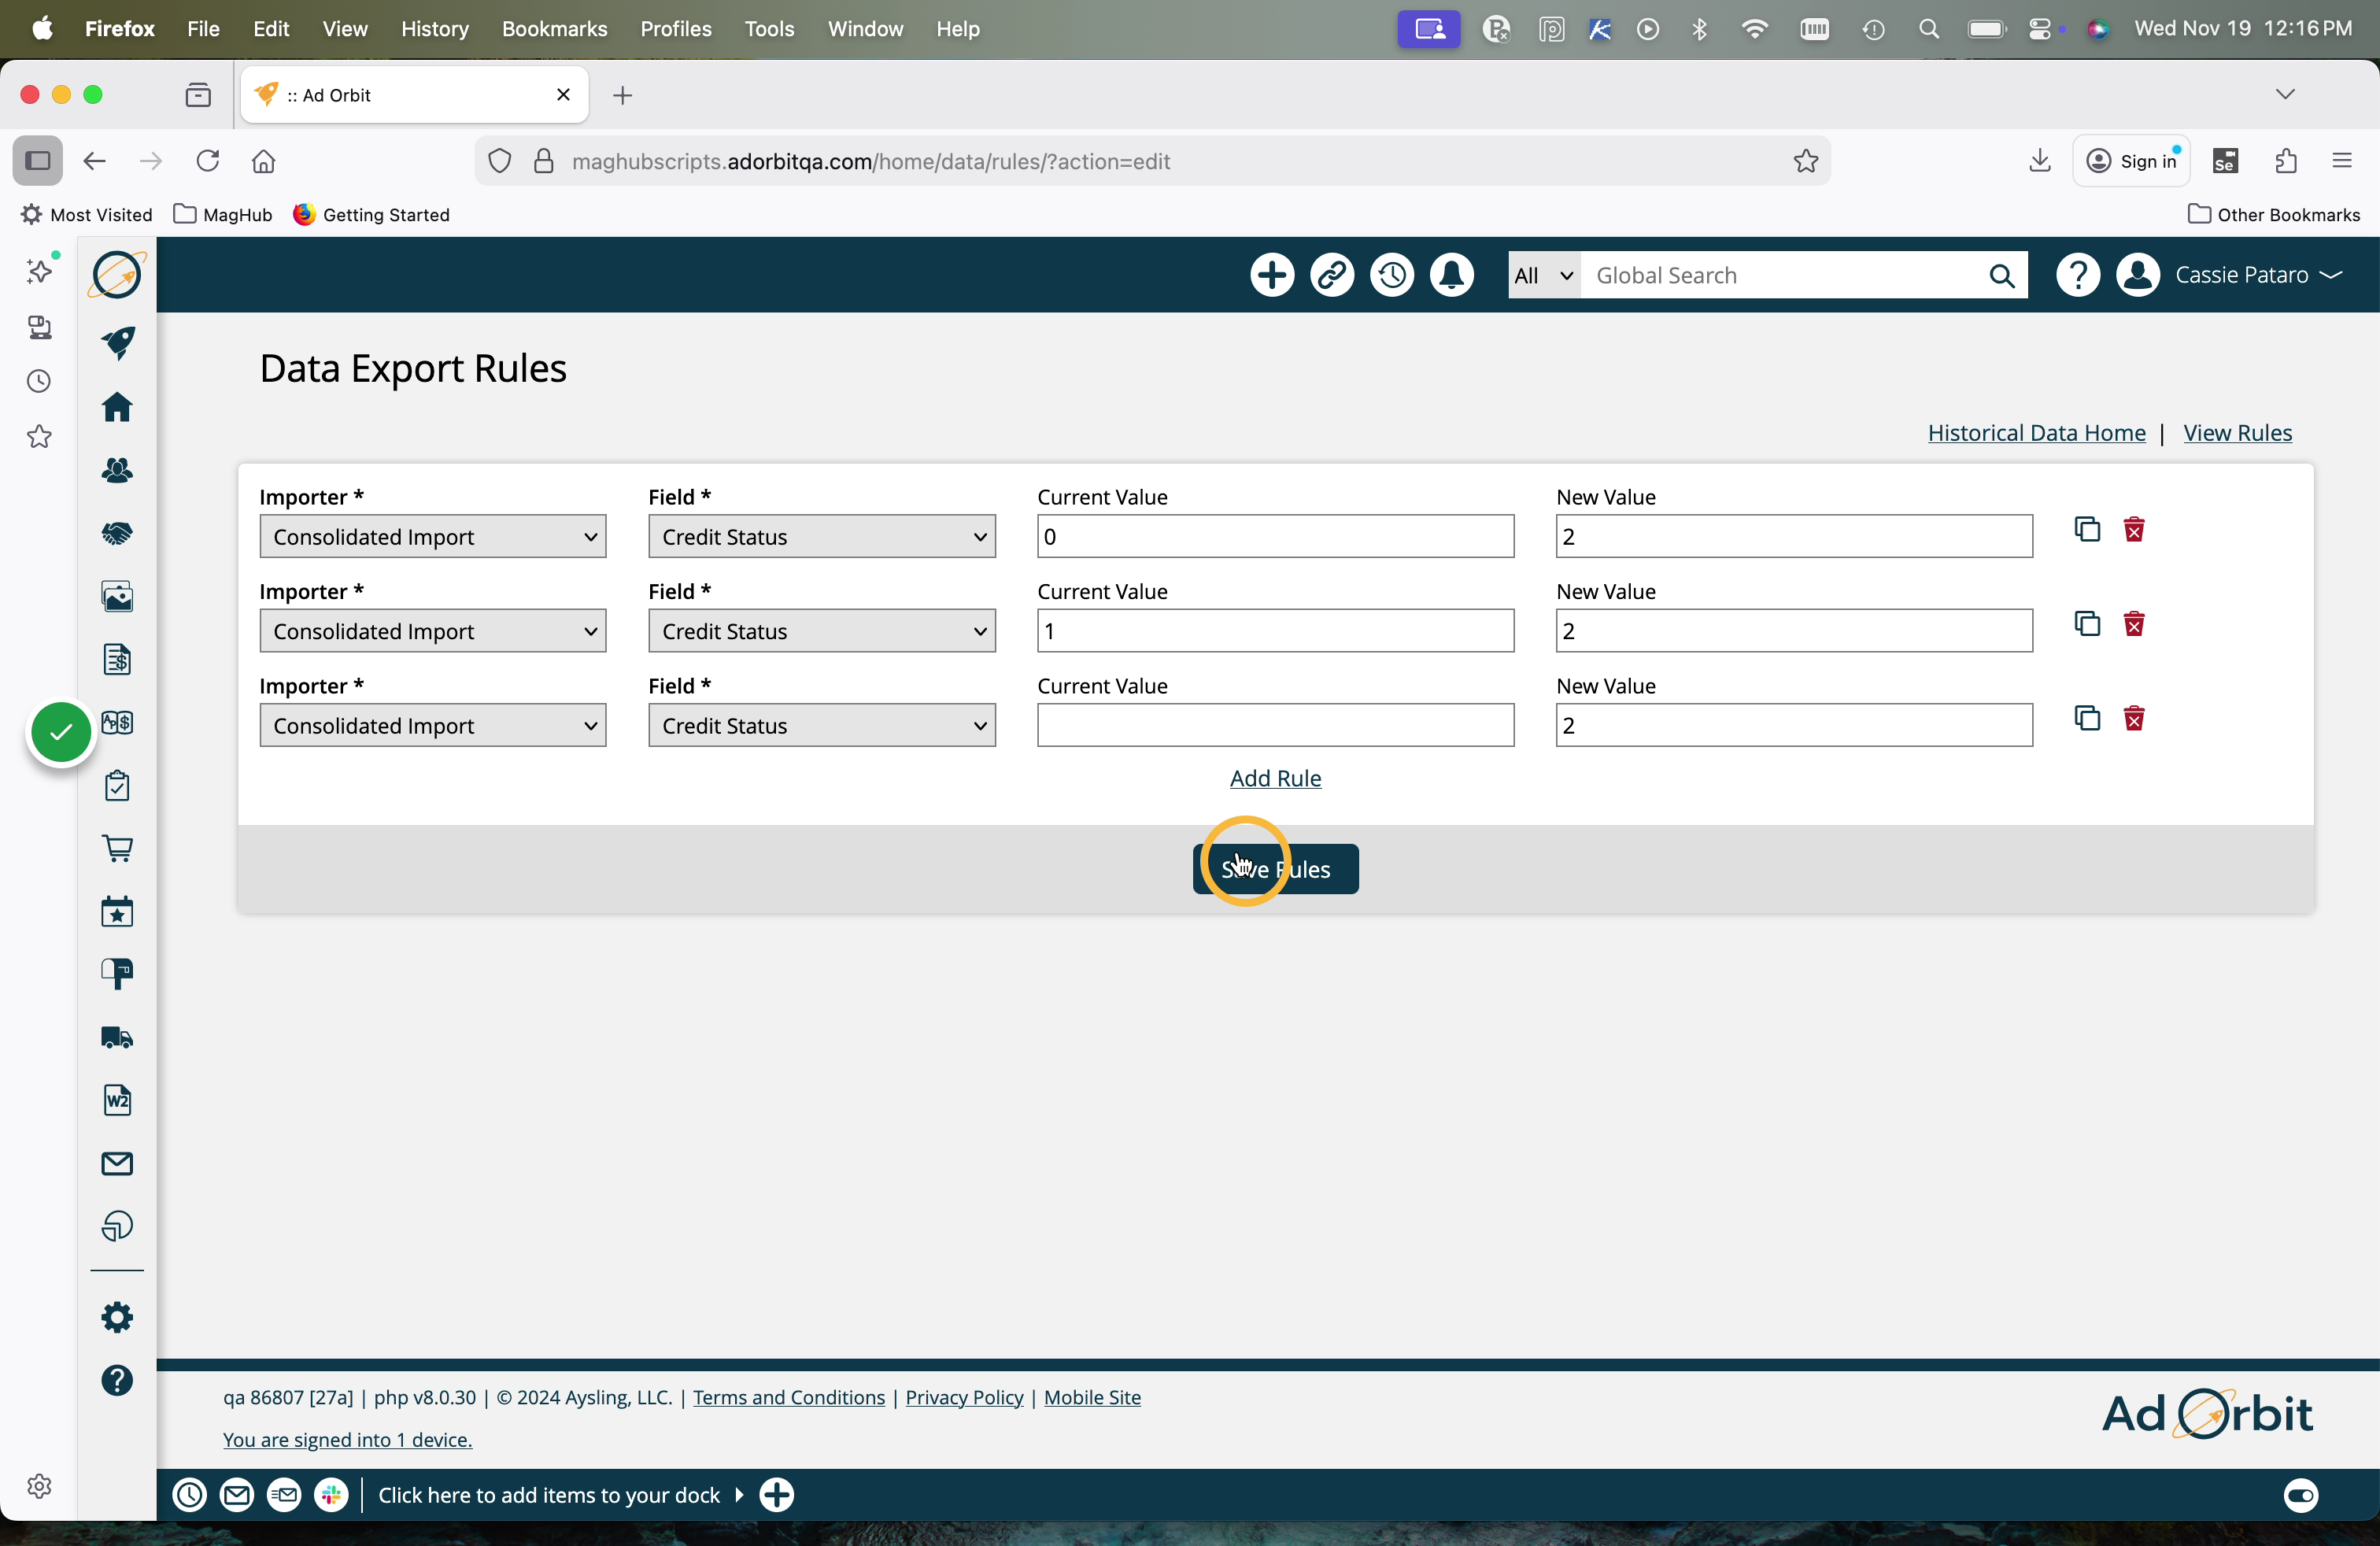Image resolution: width=2380 pixels, height=1546 pixels.
Task: Expand the Global Search 'All' filter dropdown
Action: [1543, 276]
